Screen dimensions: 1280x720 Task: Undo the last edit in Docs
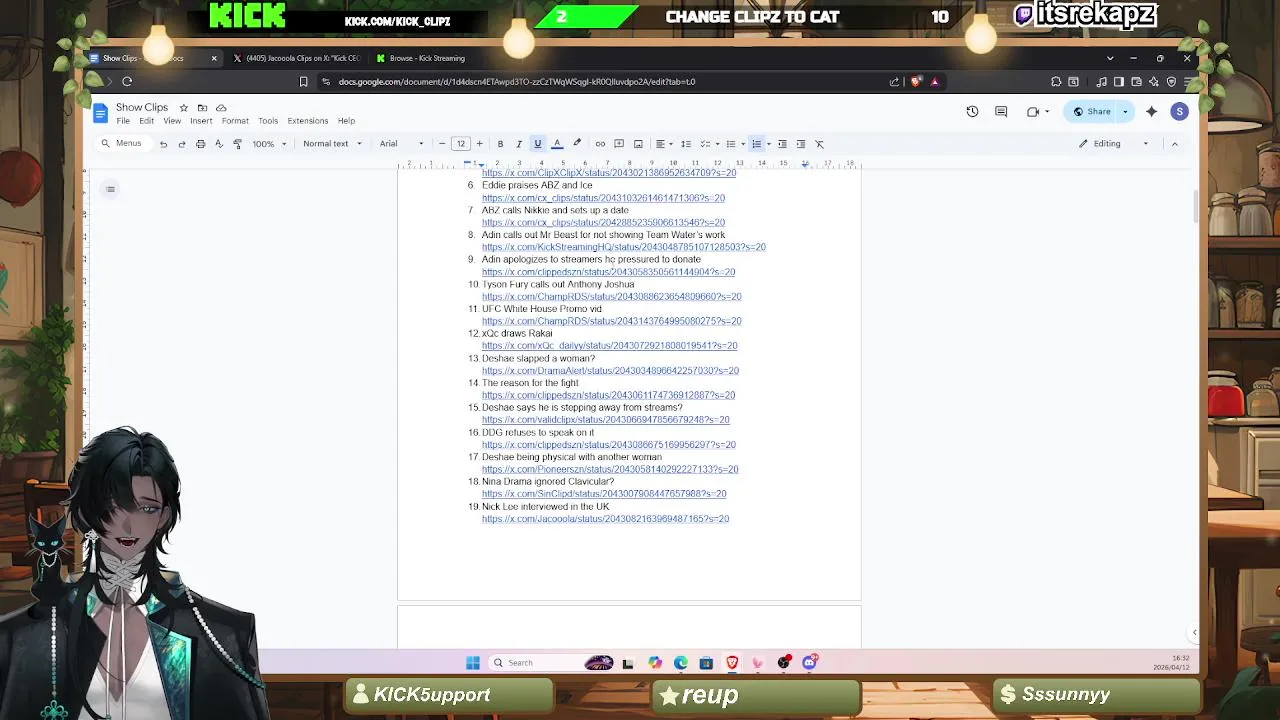[163, 144]
